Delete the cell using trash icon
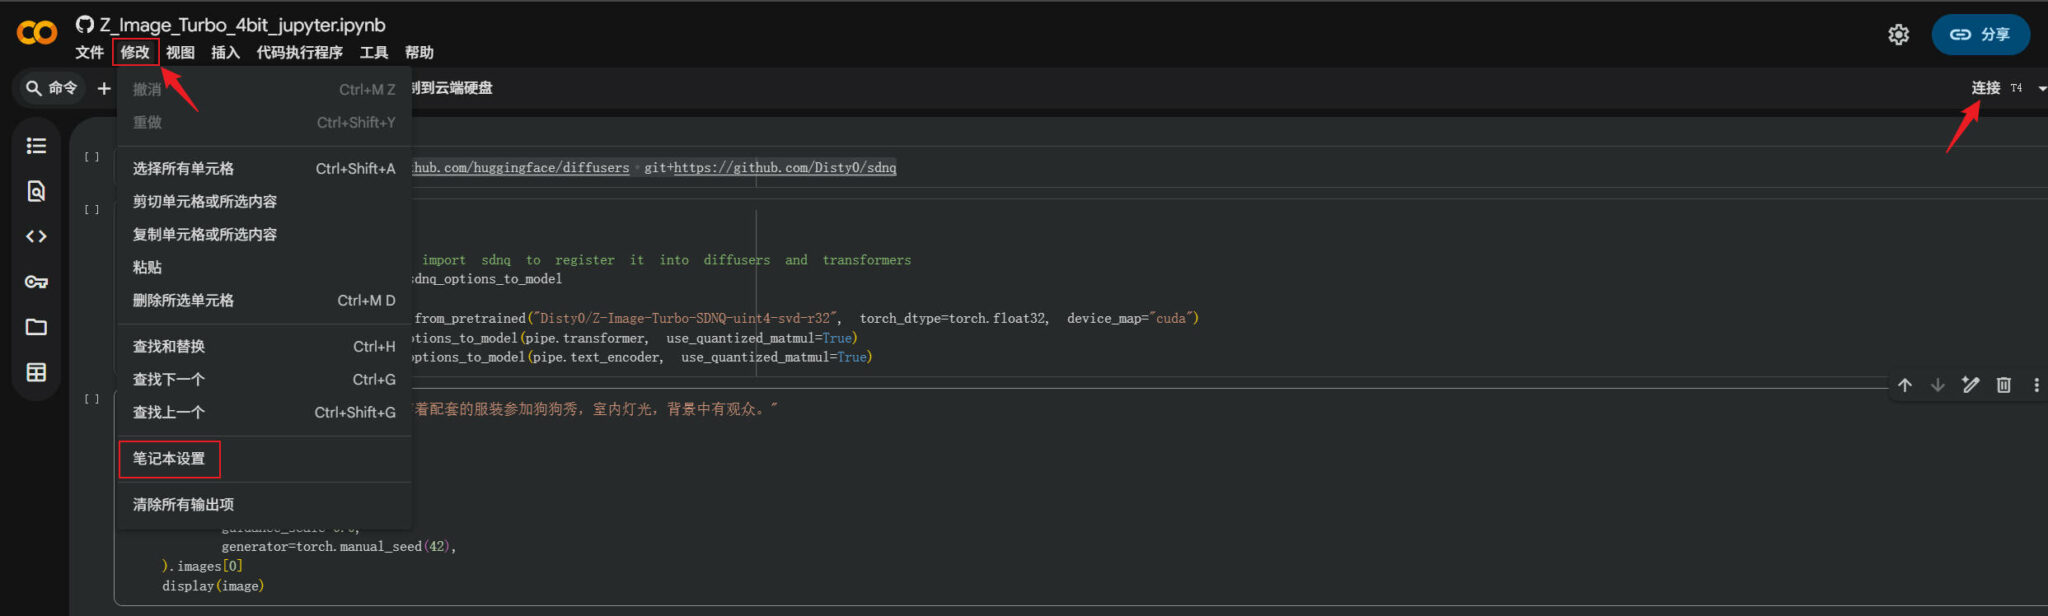 [2004, 385]
